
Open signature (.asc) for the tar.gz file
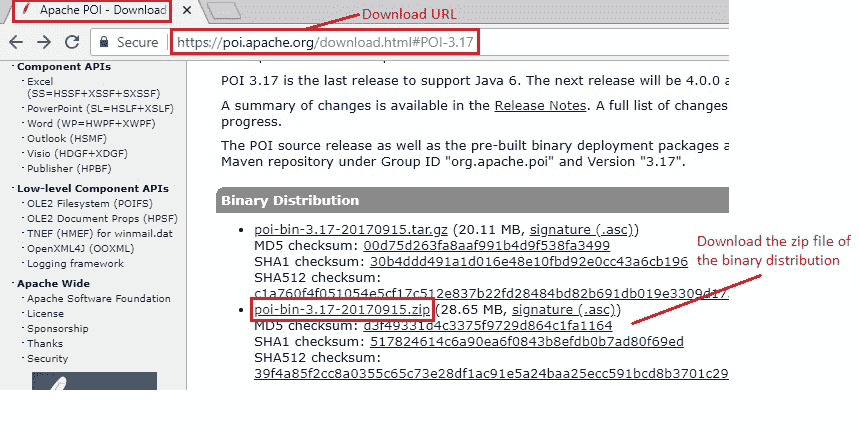[x=582, y=230]
